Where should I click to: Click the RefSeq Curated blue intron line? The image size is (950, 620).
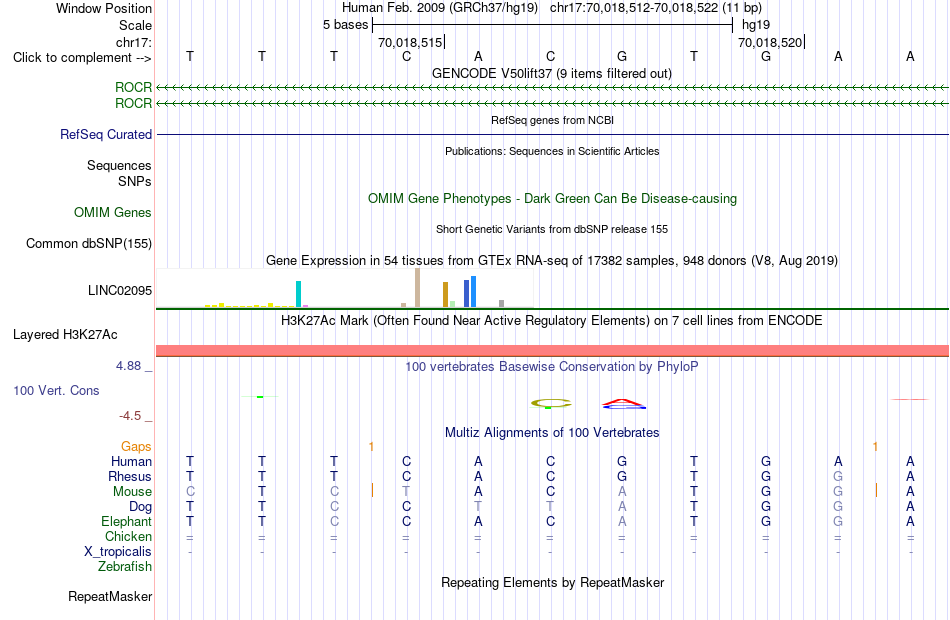click(553, 134)
